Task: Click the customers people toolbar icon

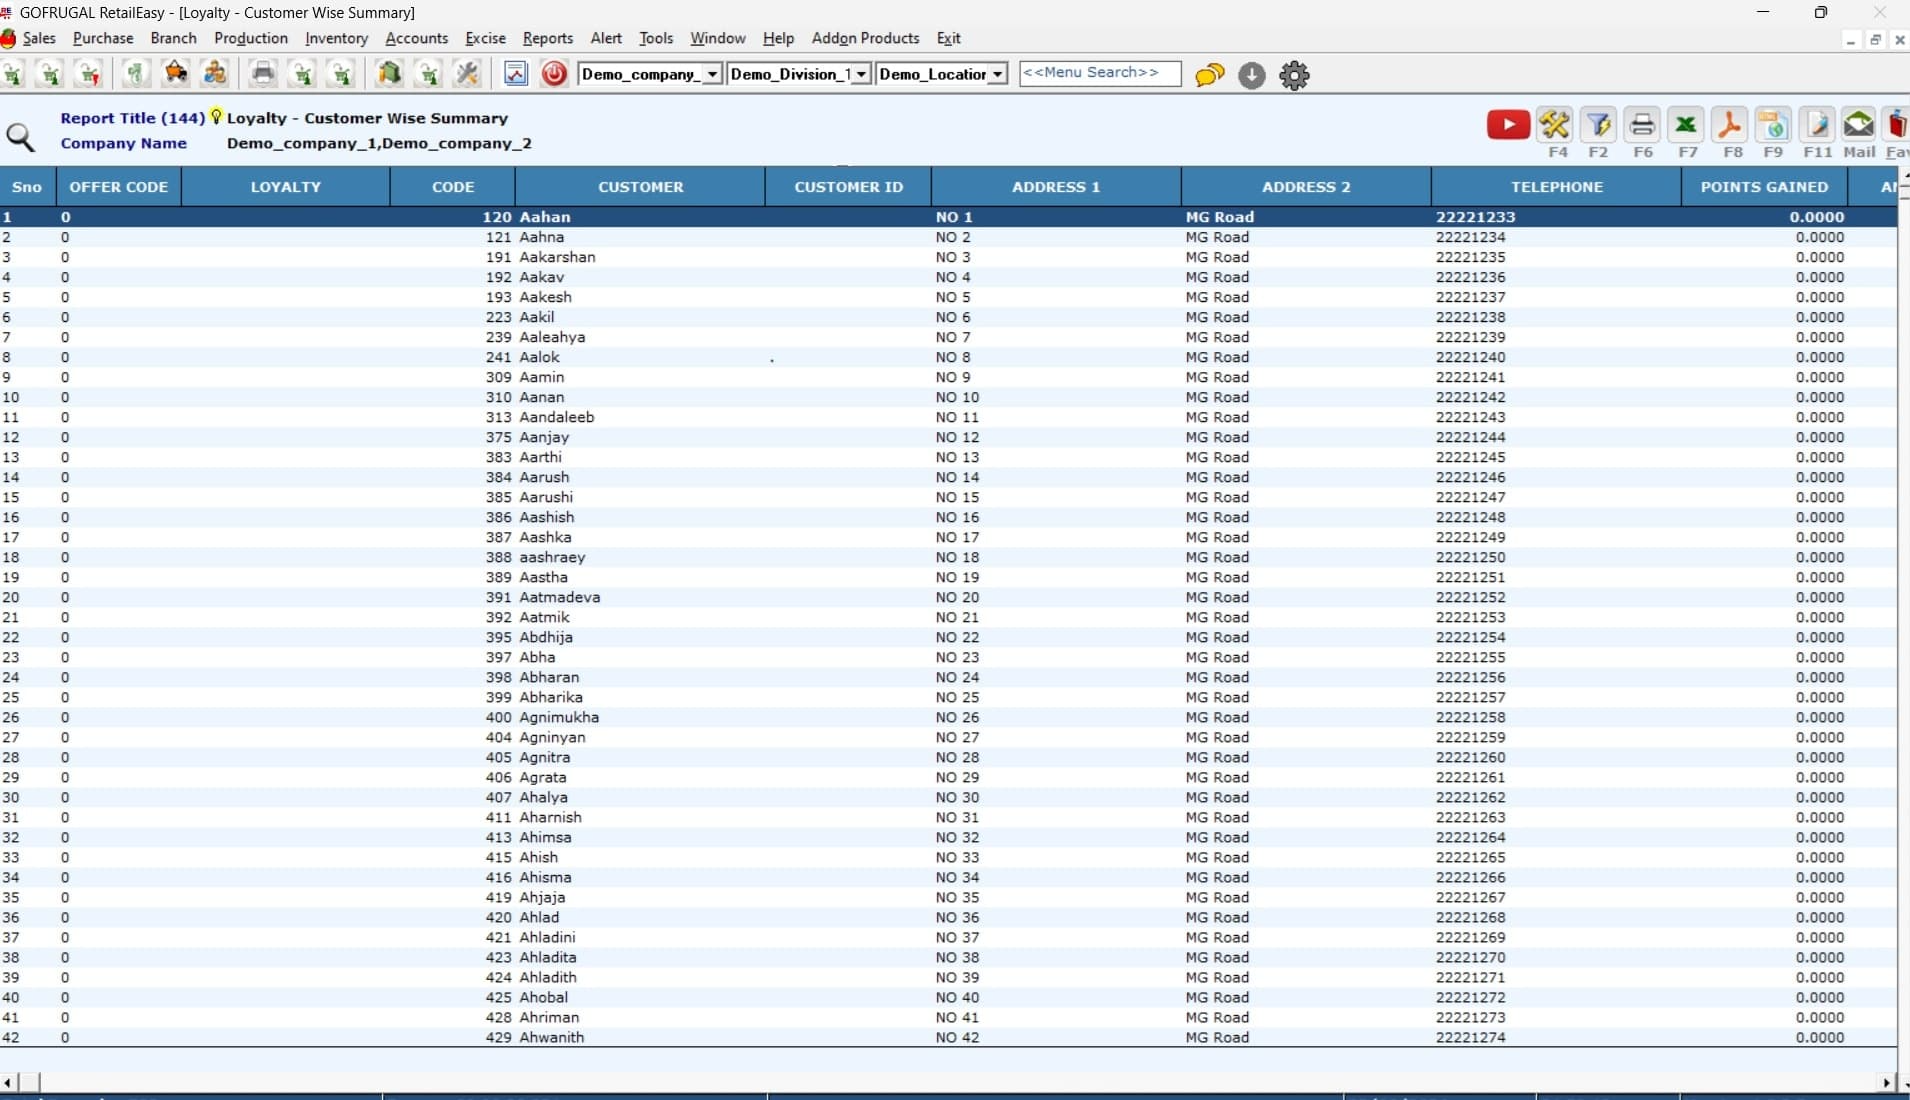Action: [x=215, y=74]
